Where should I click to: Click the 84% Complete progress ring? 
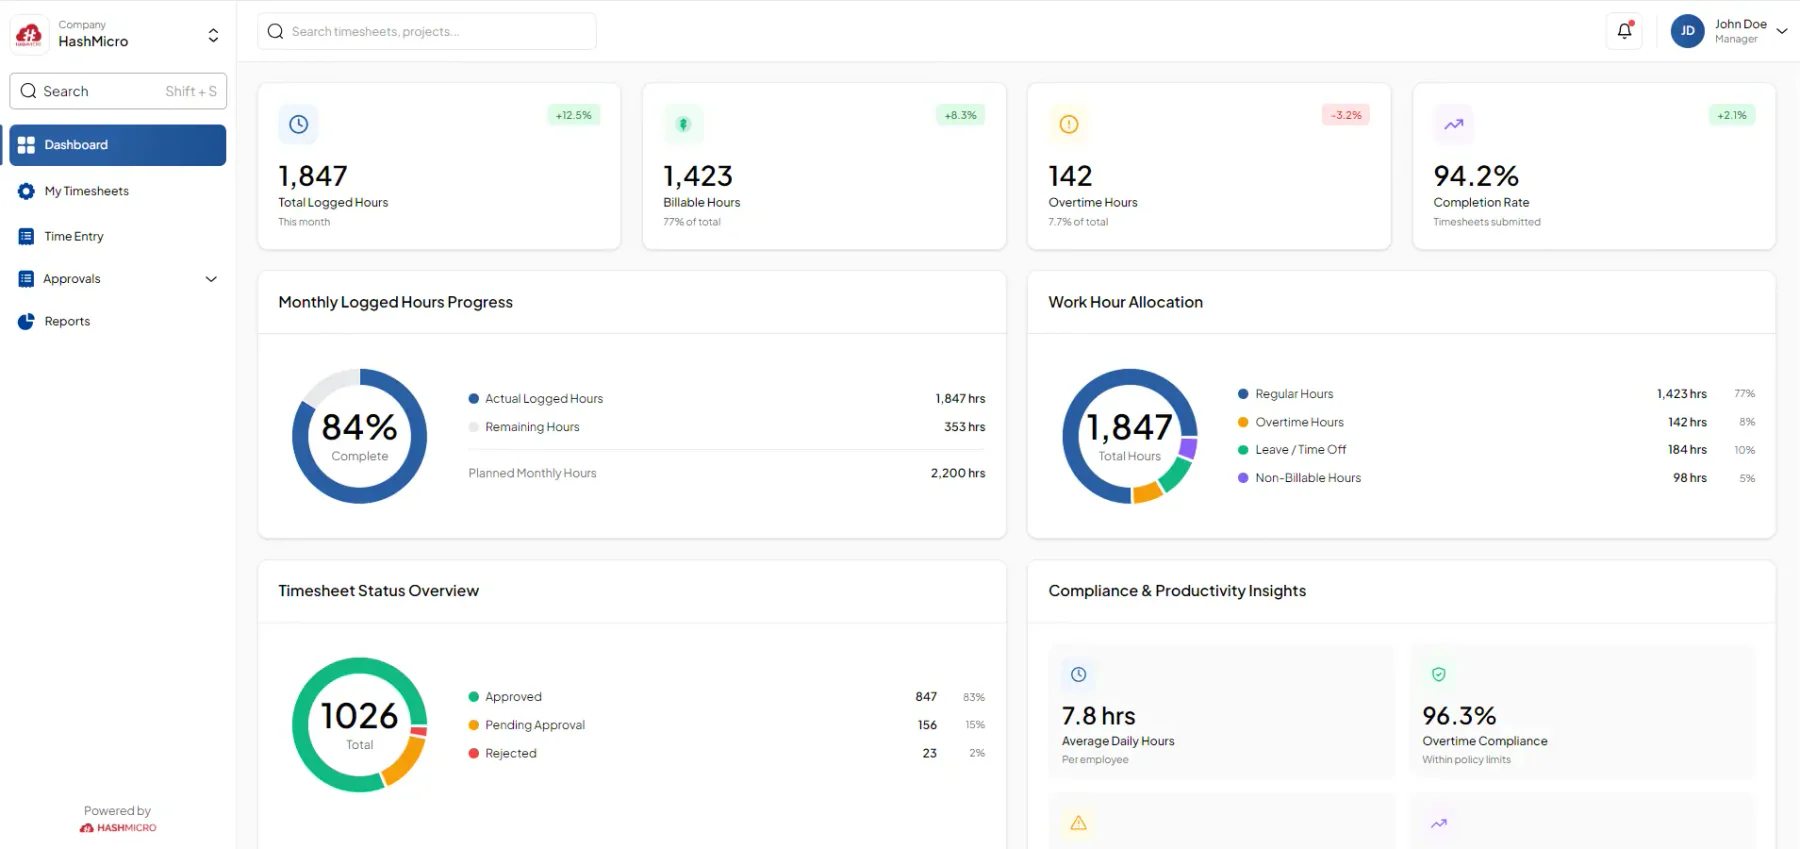(x=359, y=436)
